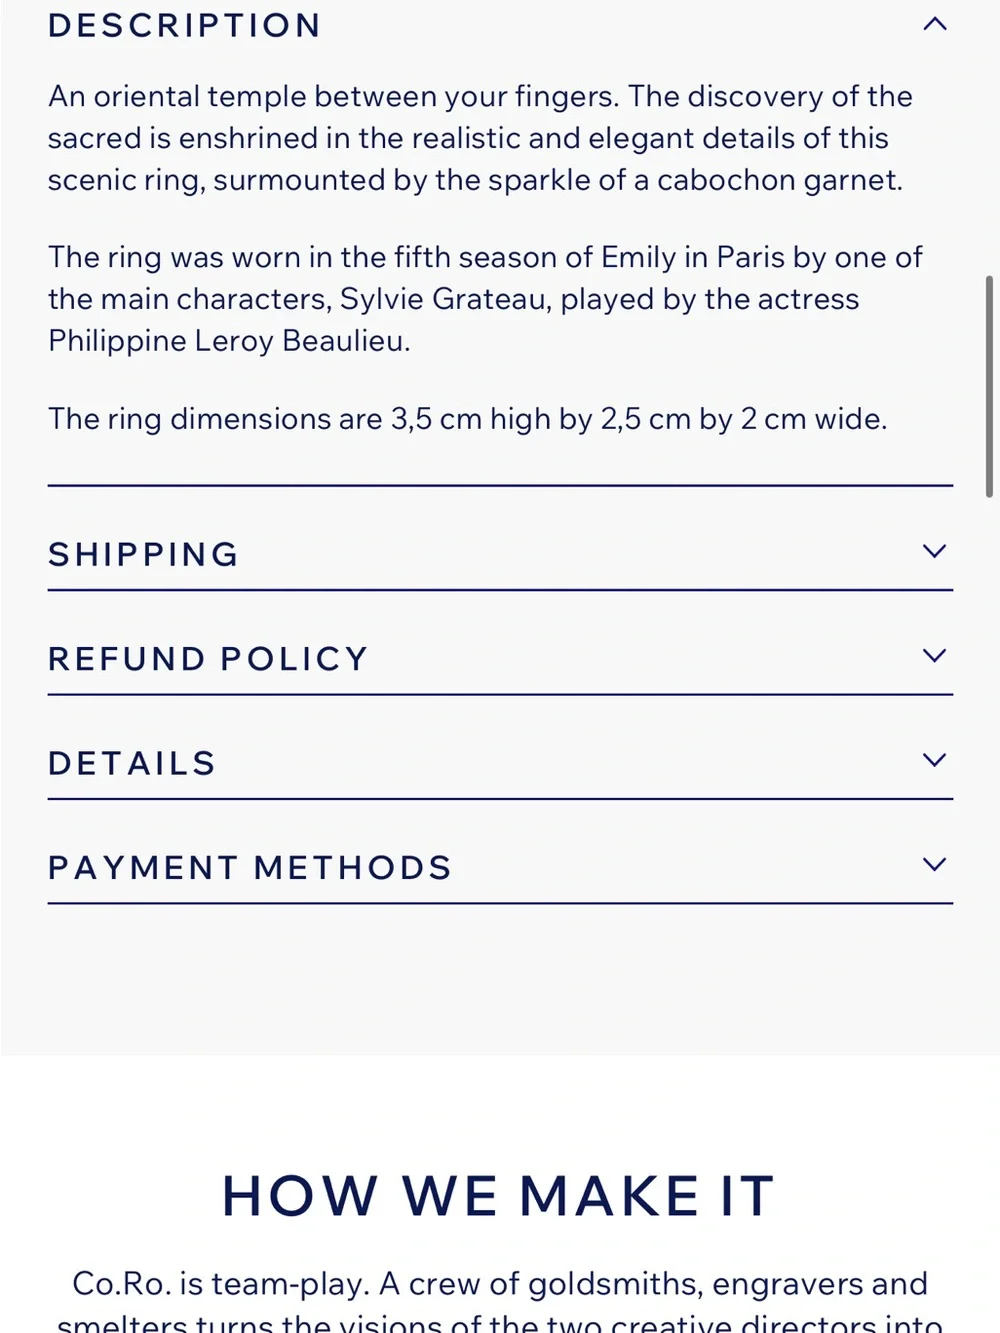This screenshot has width=1000, height=1333.
Task: Open the DETAILS accordion section
Action: 500,762
